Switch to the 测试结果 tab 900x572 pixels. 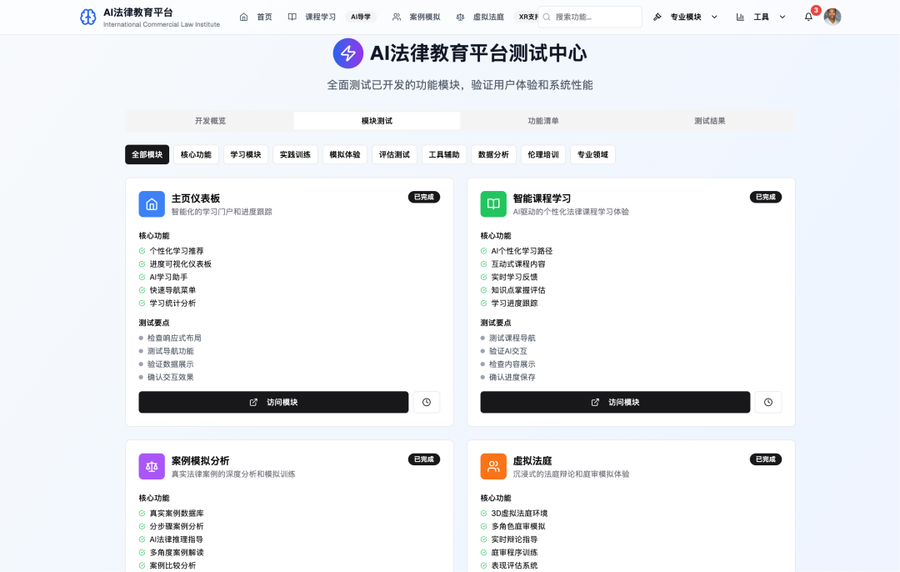tap(710, 121)
